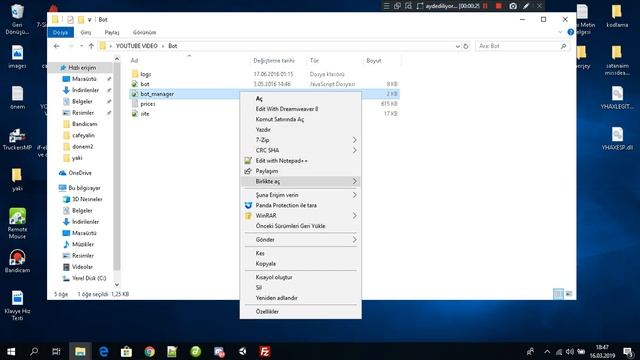The width and height of the screenshot is (640, 360).
Task: Click the Ara: Bot search field
Action: pos(522,46)
